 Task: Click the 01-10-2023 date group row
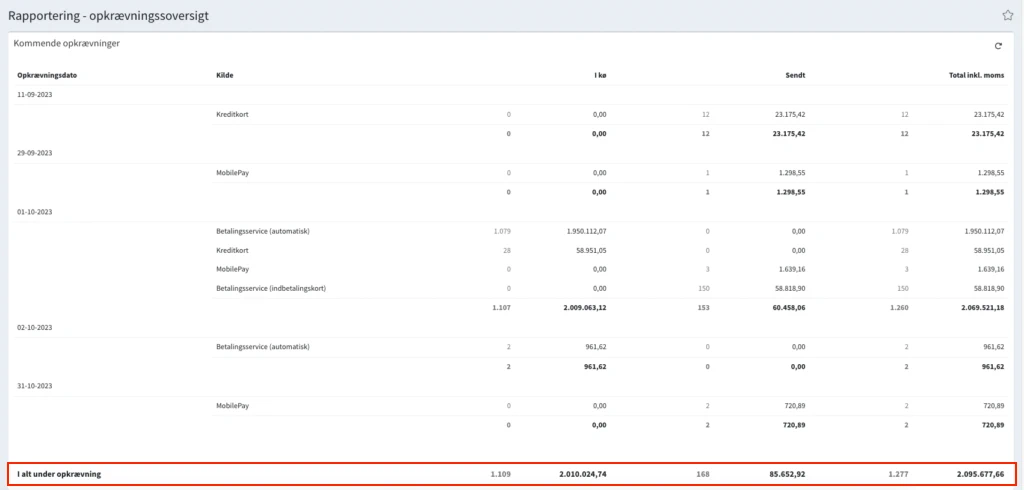point(35,211)
